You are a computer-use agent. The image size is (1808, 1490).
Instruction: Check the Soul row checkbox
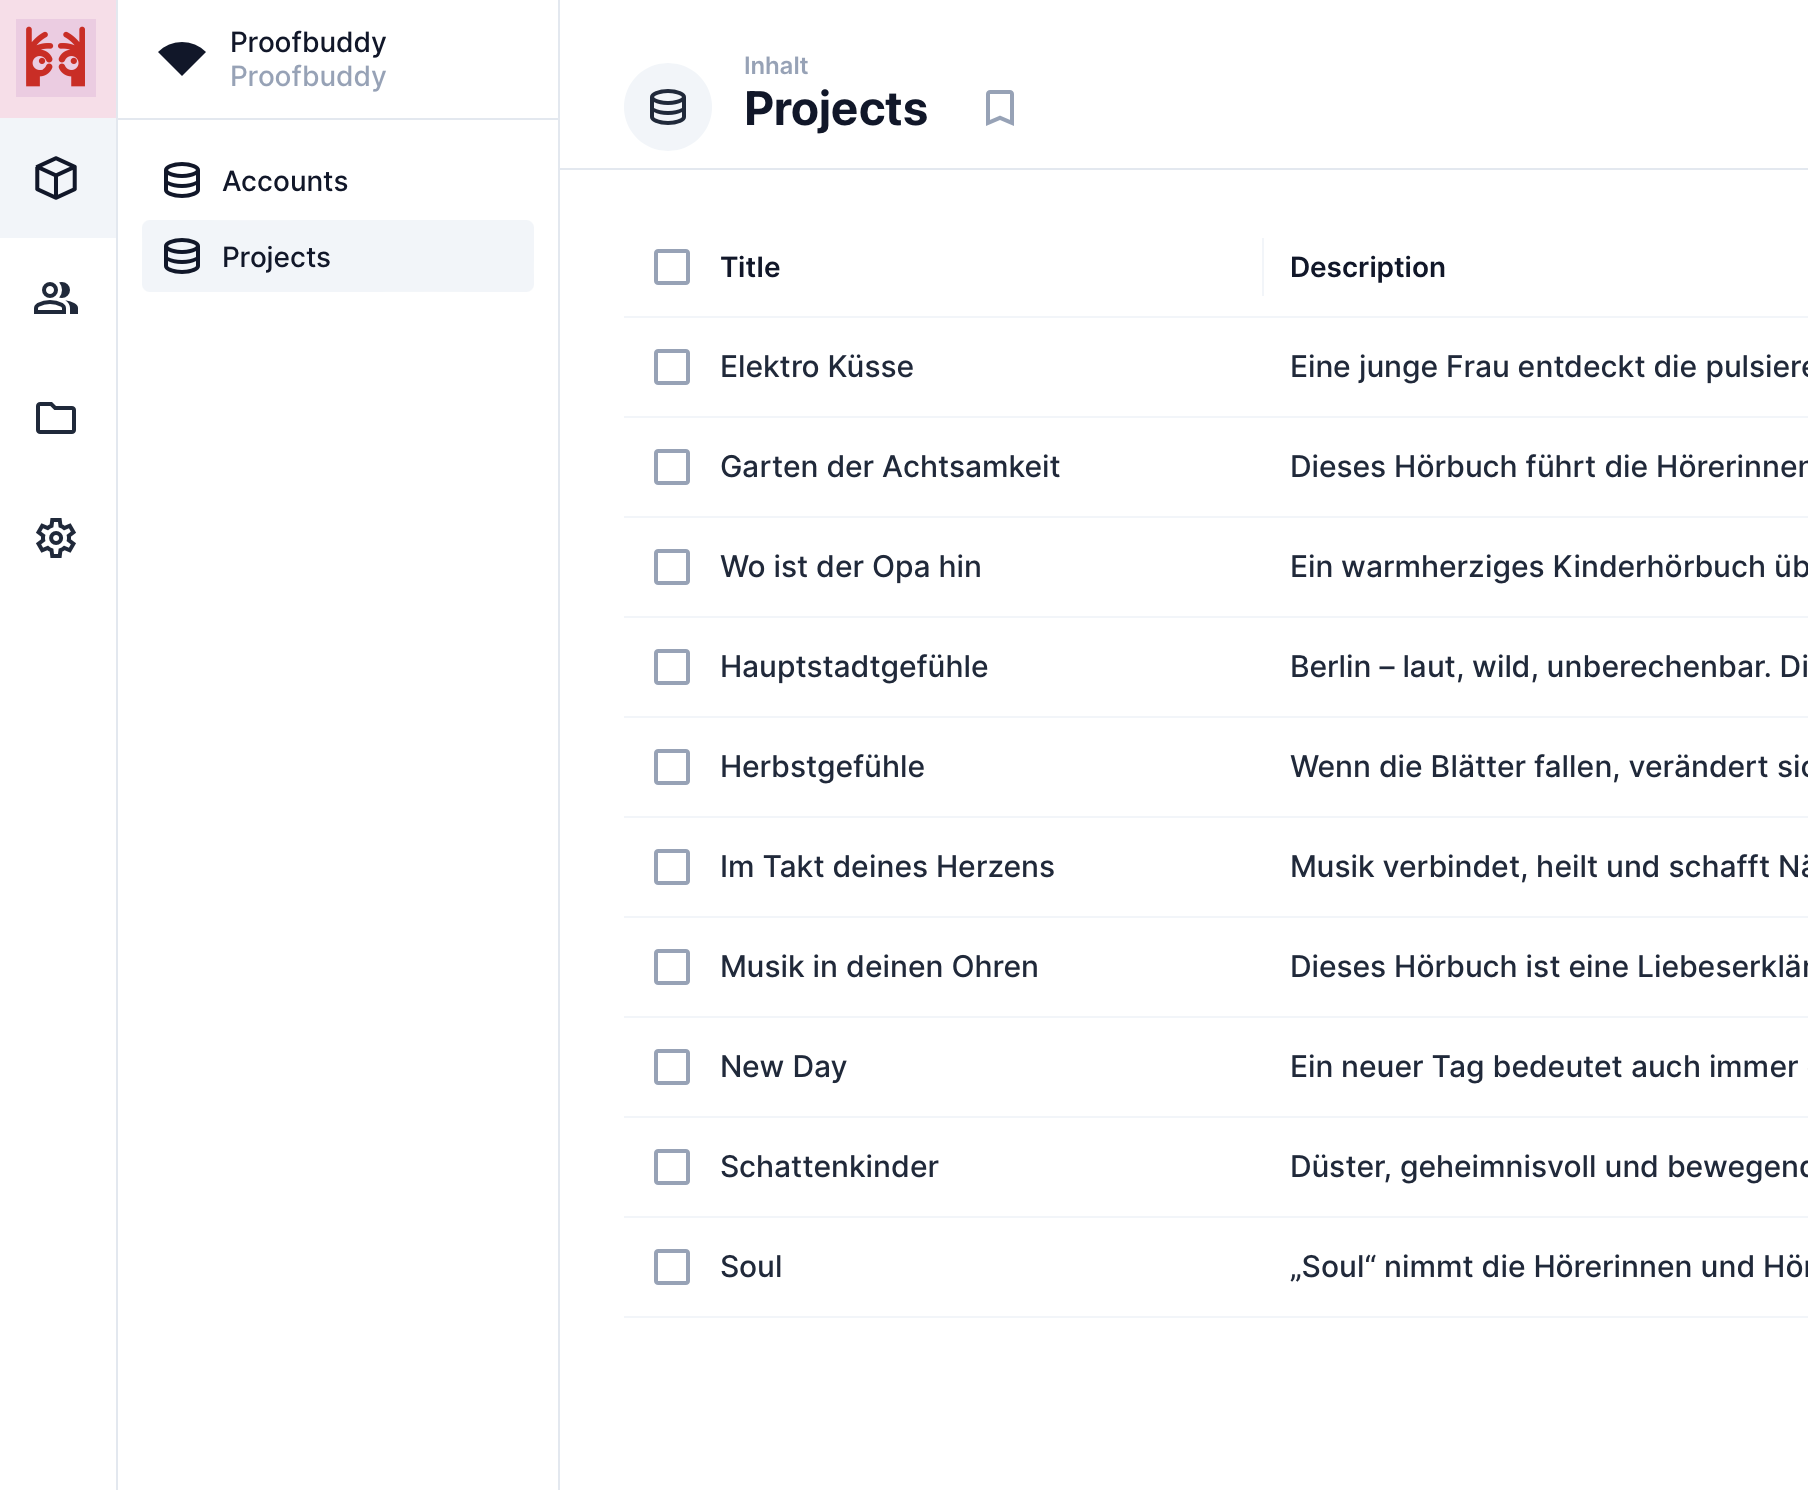point(672,1267)
